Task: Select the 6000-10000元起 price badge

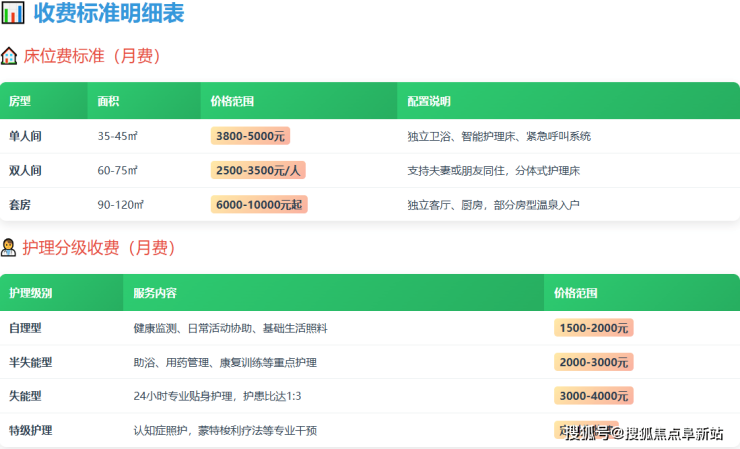Action: coord(259,204)
